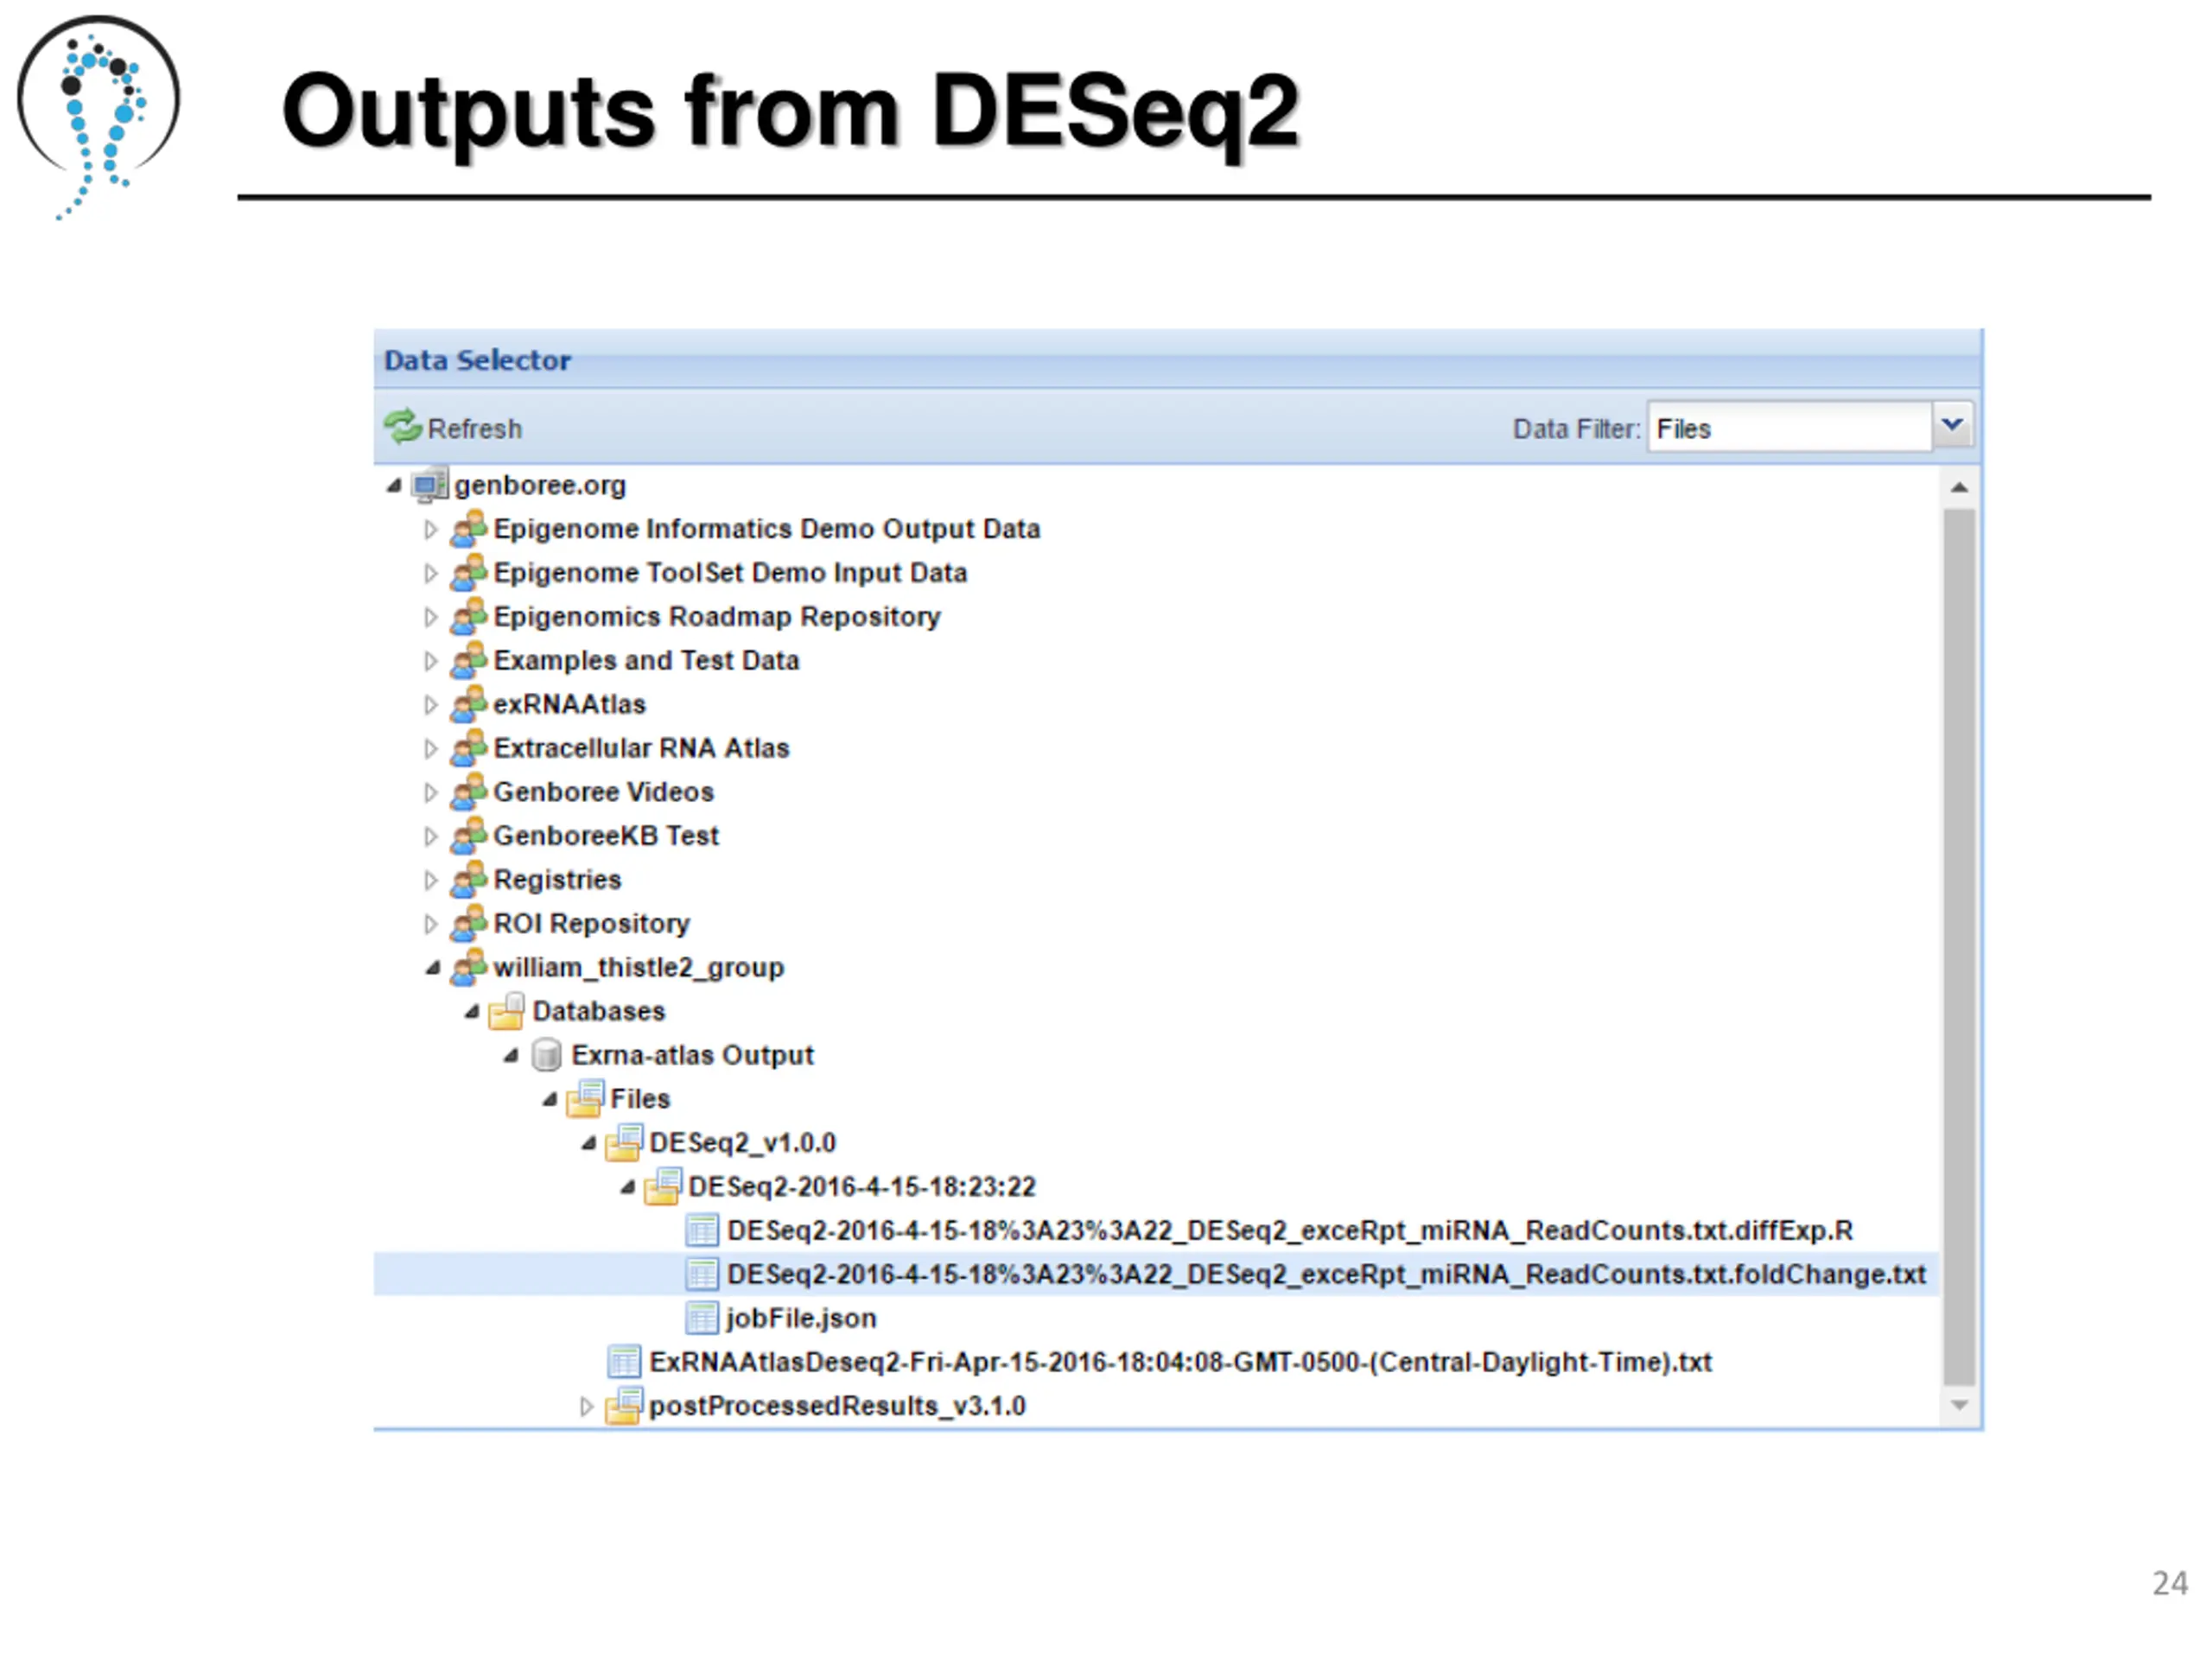This screenshot has height=1659, width=2212.
Task: Expand the exRNAAtlas group
Action: [430, 705]
